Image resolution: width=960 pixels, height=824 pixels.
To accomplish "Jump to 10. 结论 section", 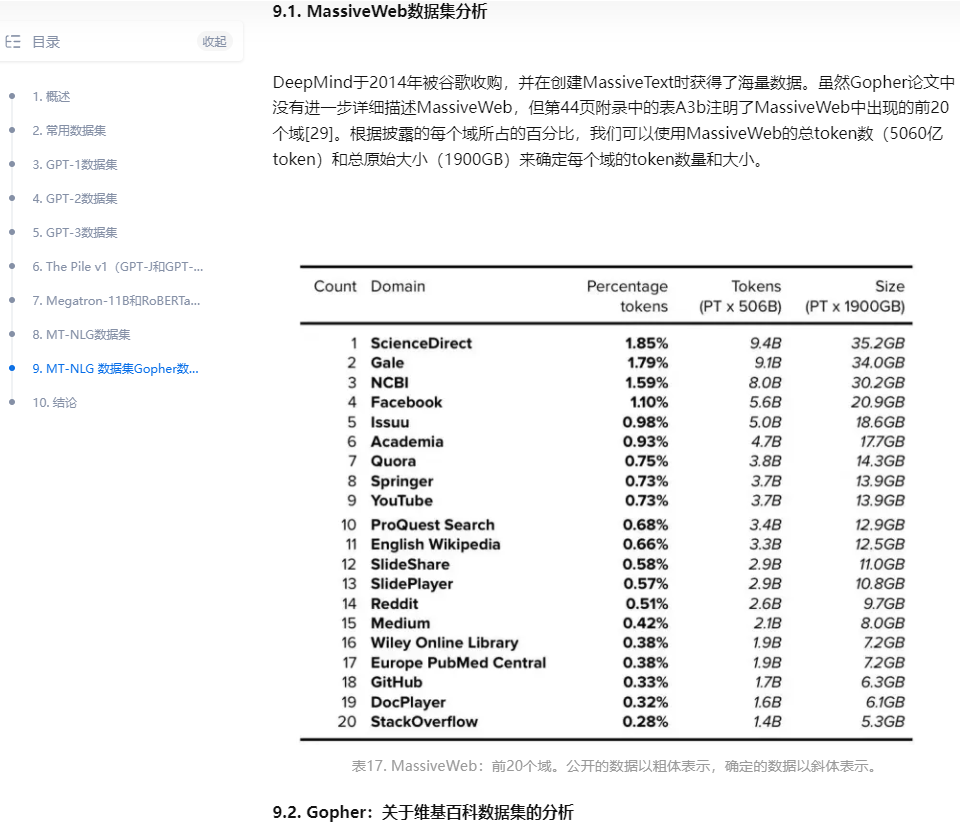I will 54,402.
